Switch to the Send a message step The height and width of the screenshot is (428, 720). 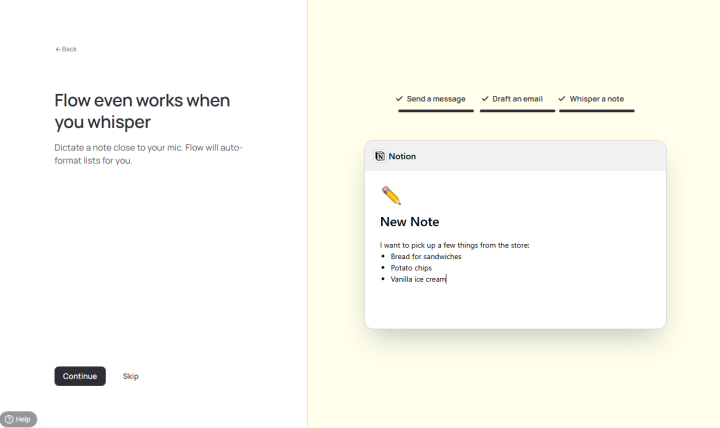[x=436, y=99]
